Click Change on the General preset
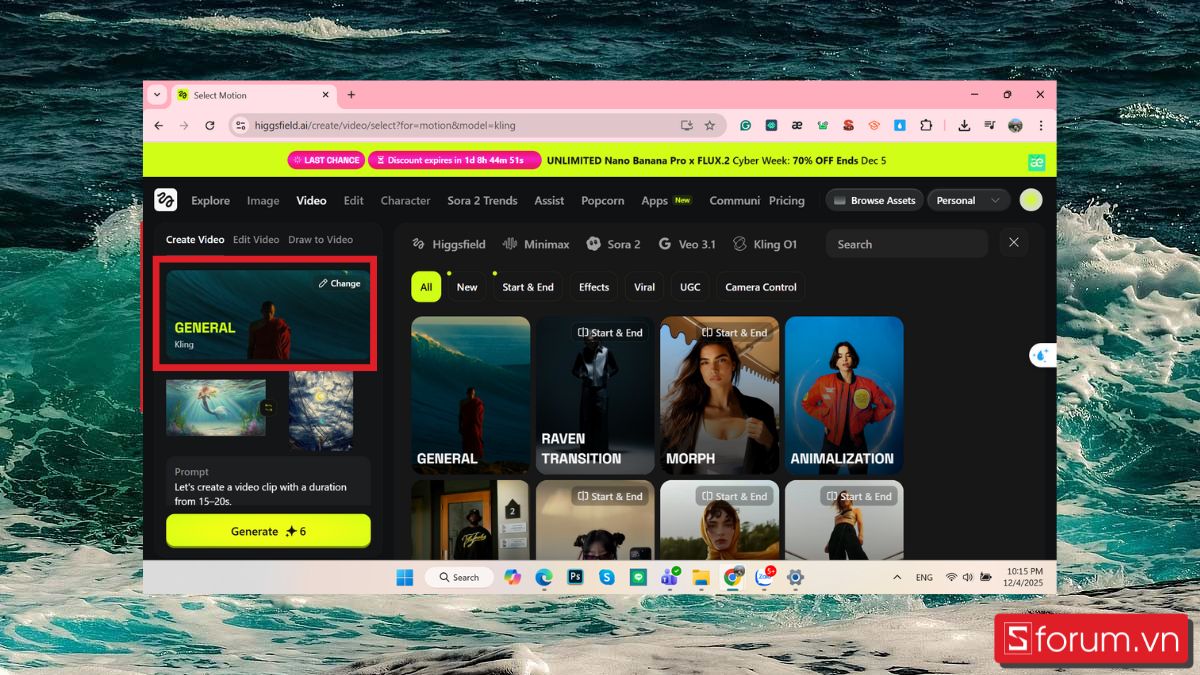This screenshot has width=1200, height=675. [x=340, y=283]
